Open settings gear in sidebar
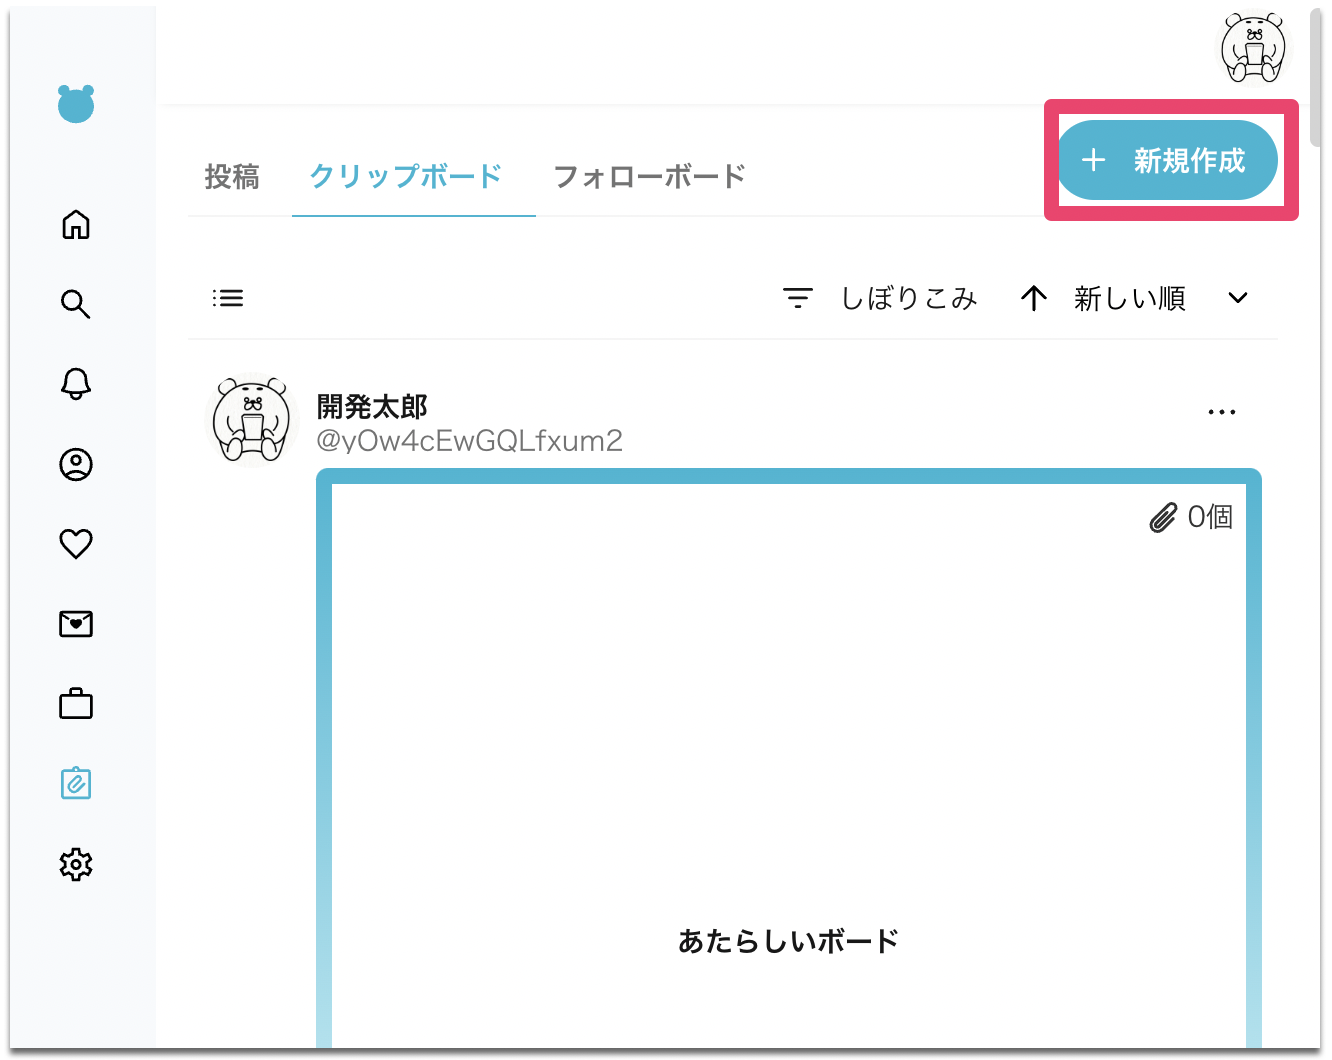Image resolution: width=1332 pixels, height=1060 pixels. click(x=76, y=864)
